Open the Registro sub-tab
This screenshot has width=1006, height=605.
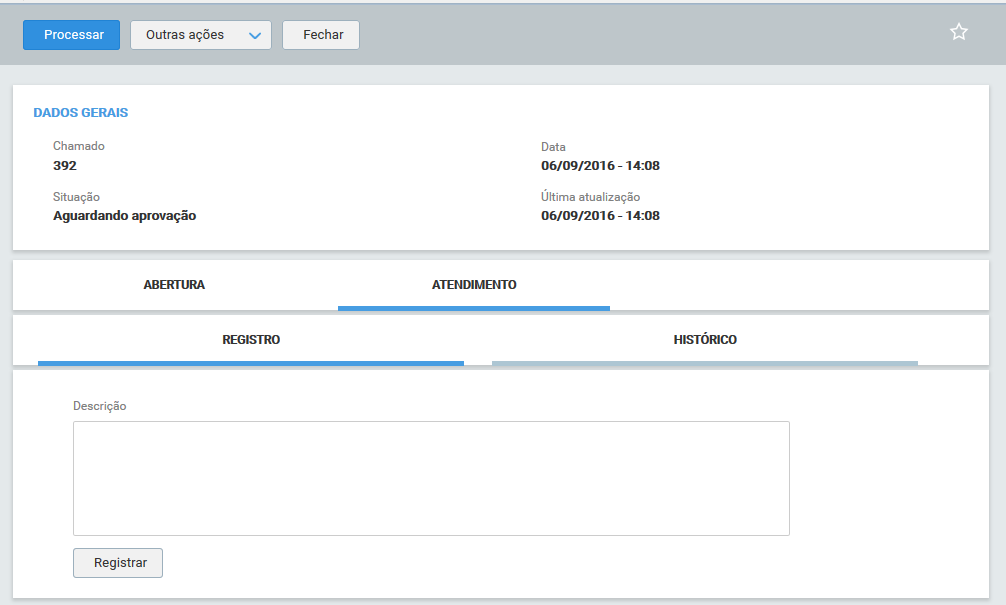(x=251, y=340)
